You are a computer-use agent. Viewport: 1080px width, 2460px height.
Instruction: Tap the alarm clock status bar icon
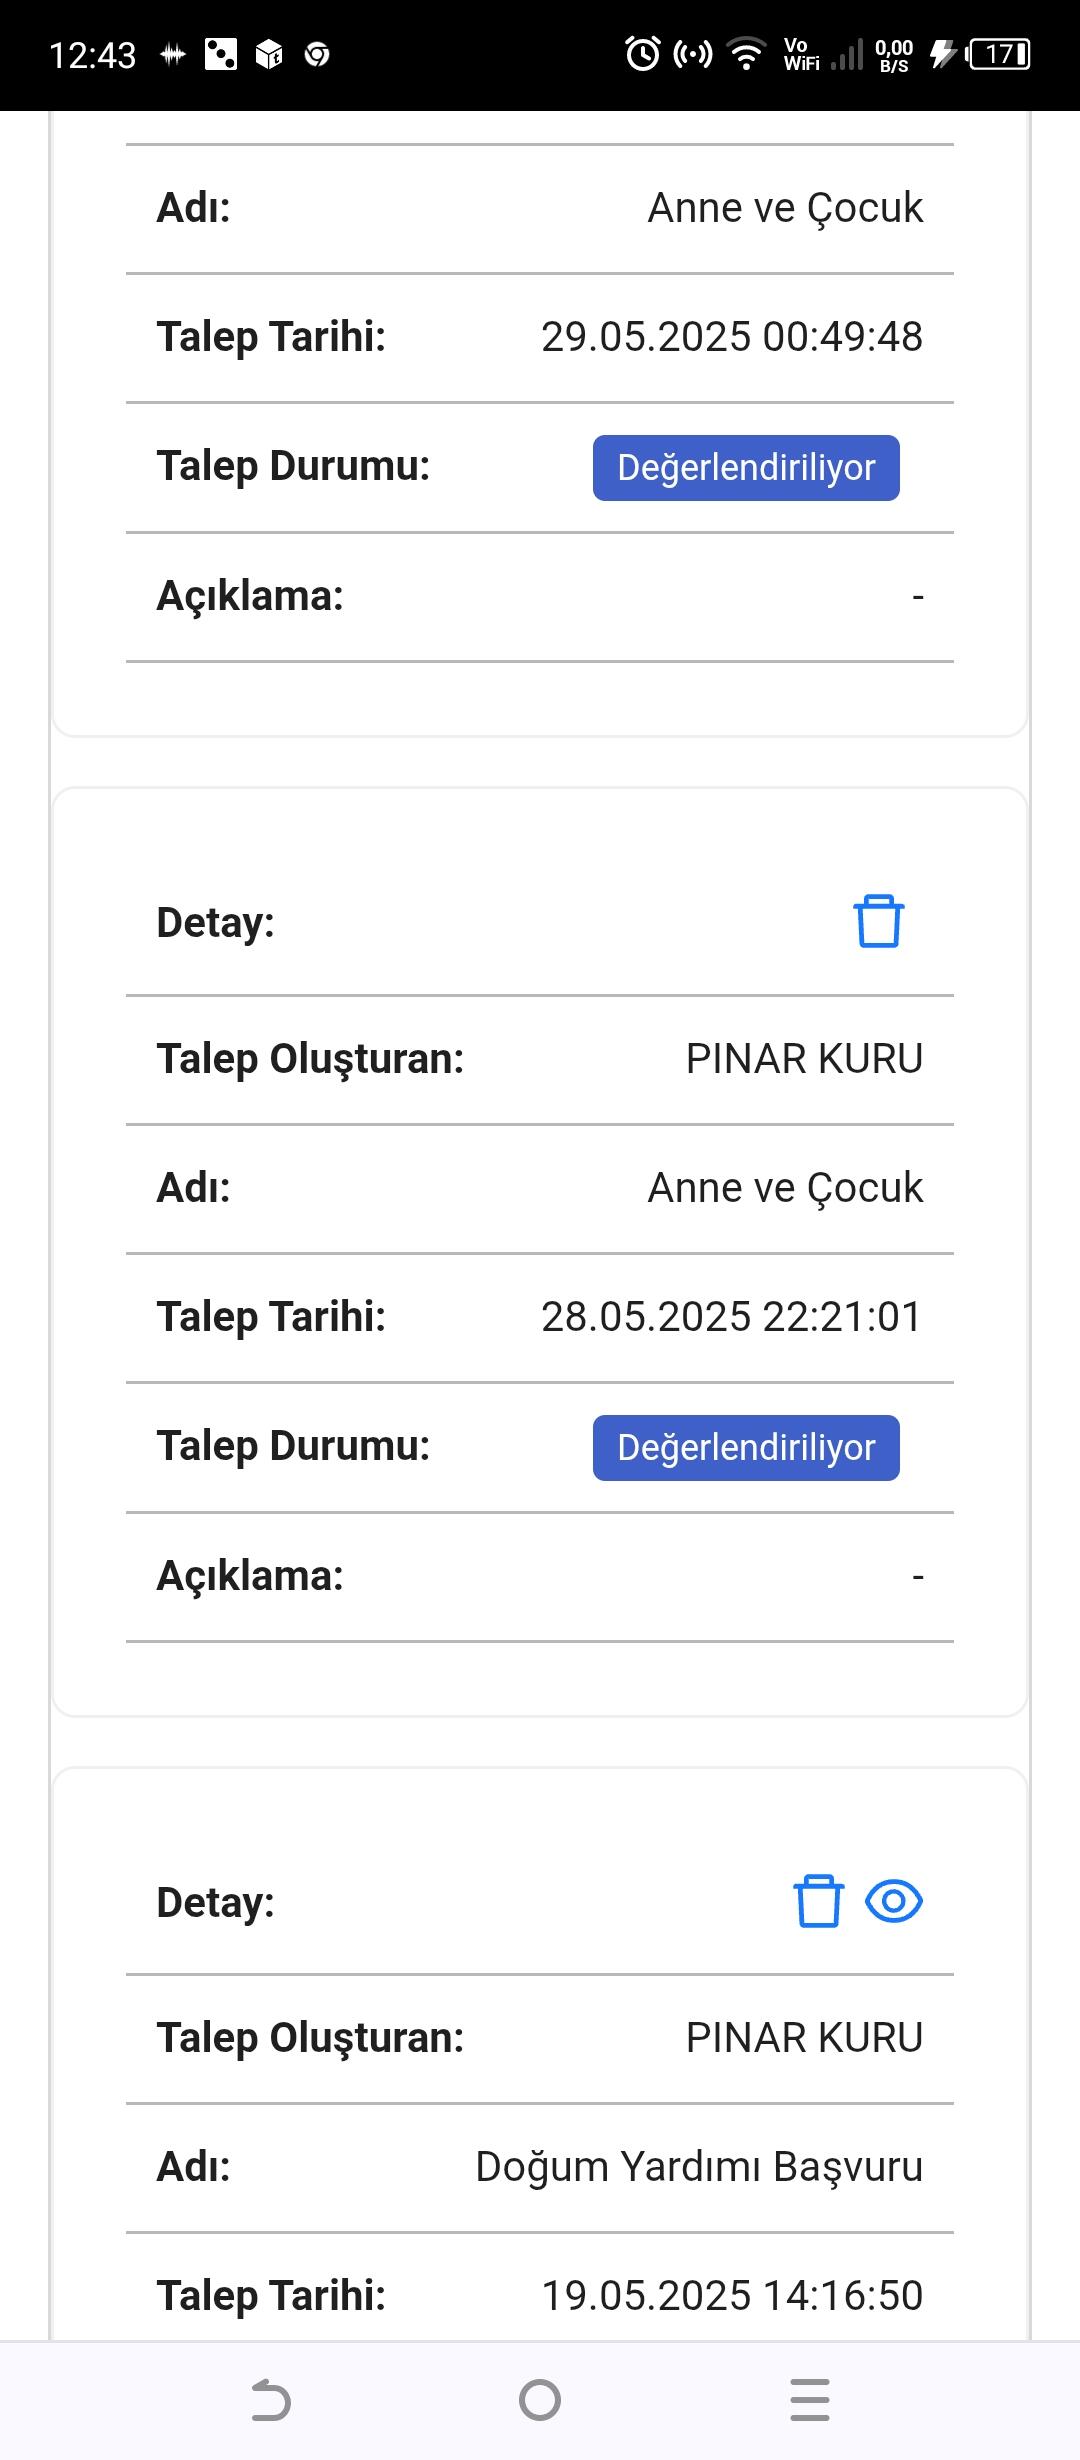(x=642, y=53)
